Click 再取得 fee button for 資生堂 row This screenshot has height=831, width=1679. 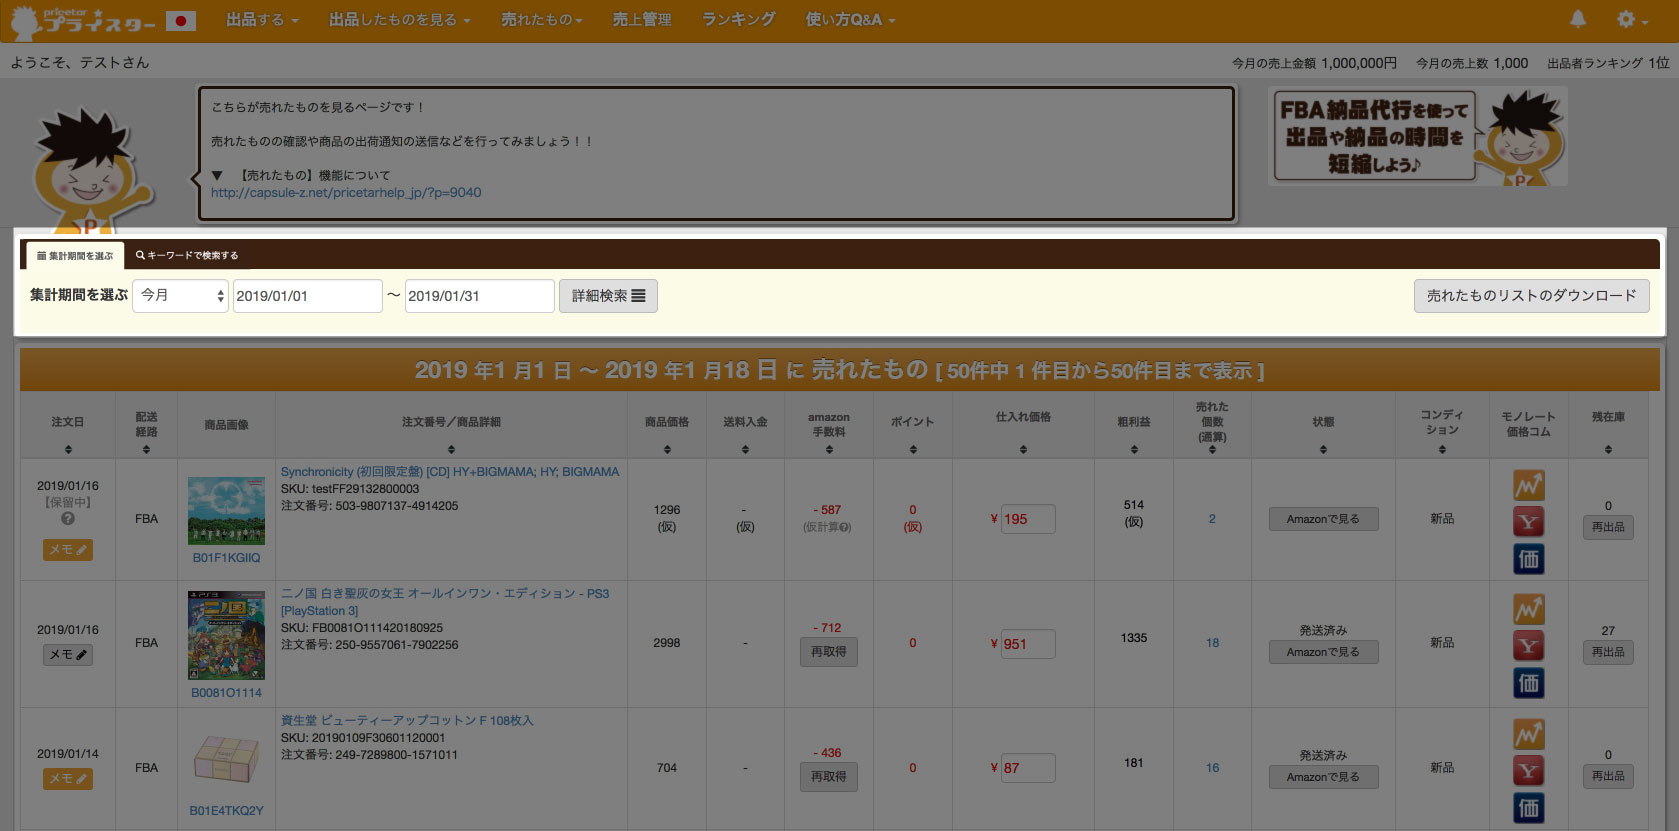tap(829, 777)
